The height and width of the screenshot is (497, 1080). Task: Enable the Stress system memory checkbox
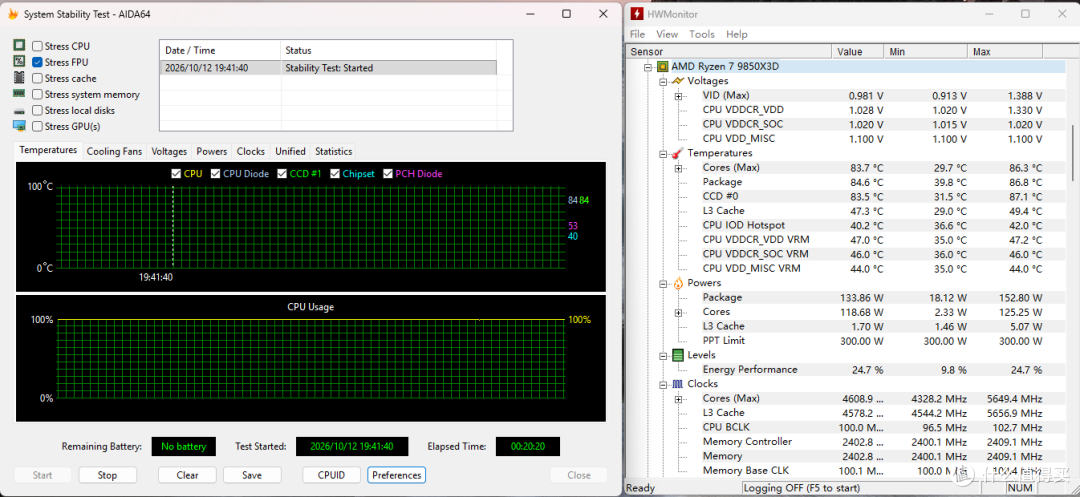pos(37,94)
